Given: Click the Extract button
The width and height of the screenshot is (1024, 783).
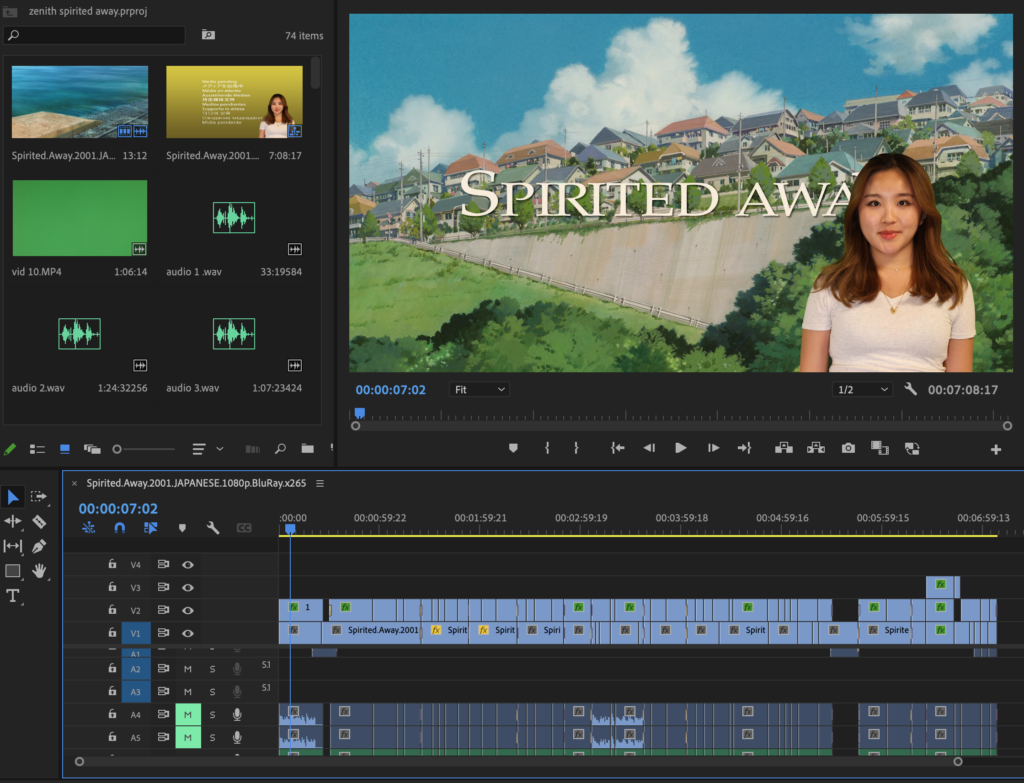Looking at the screenshot, I should pos(816,448).
